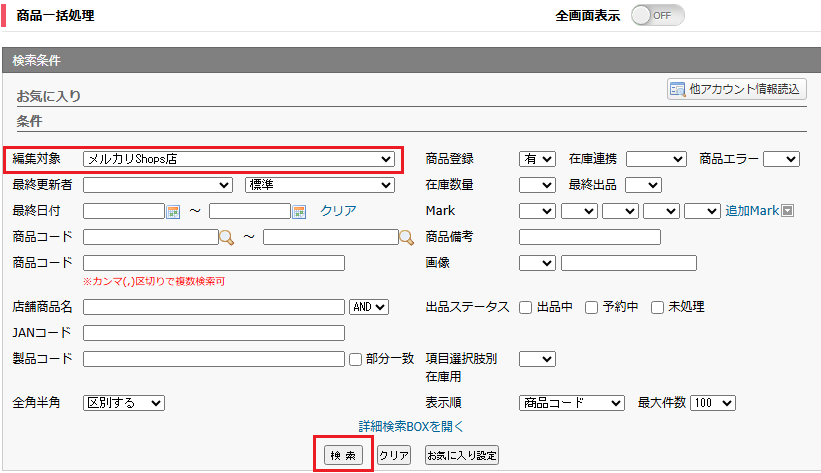The image size is (821, 473).
Task: Open the start date calendar icon
Action: click(x=173, y=212)
